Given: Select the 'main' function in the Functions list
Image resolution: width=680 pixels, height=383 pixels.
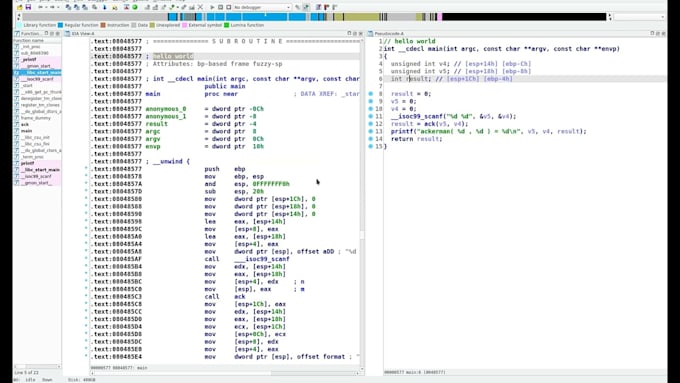Looking at the screenshot, I should (26, 131).
